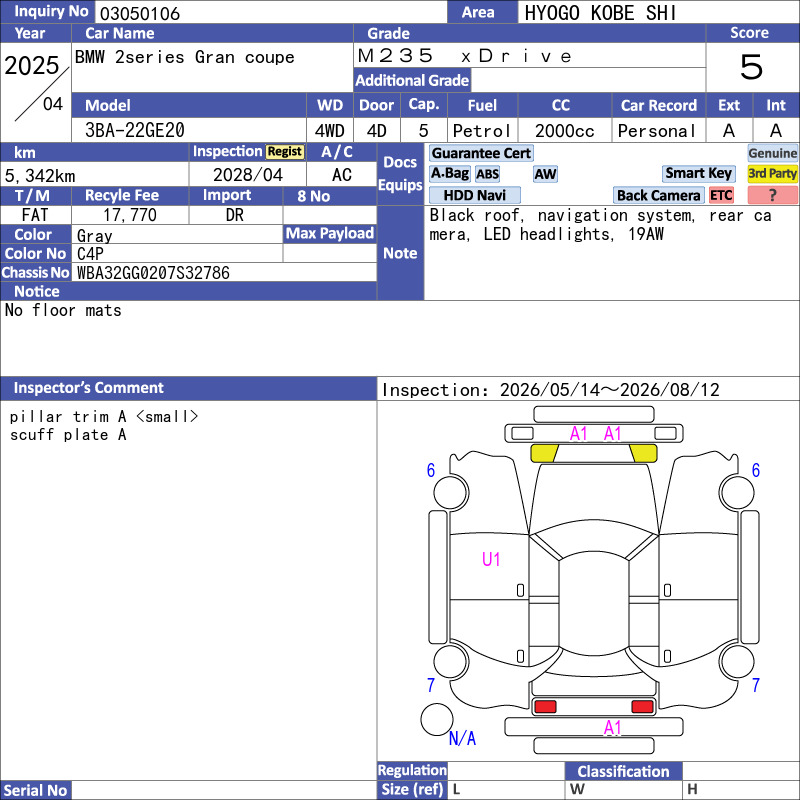Click the HDD Navi badge
The height and width of the screenshot is (800, 800).
[474, 195]
